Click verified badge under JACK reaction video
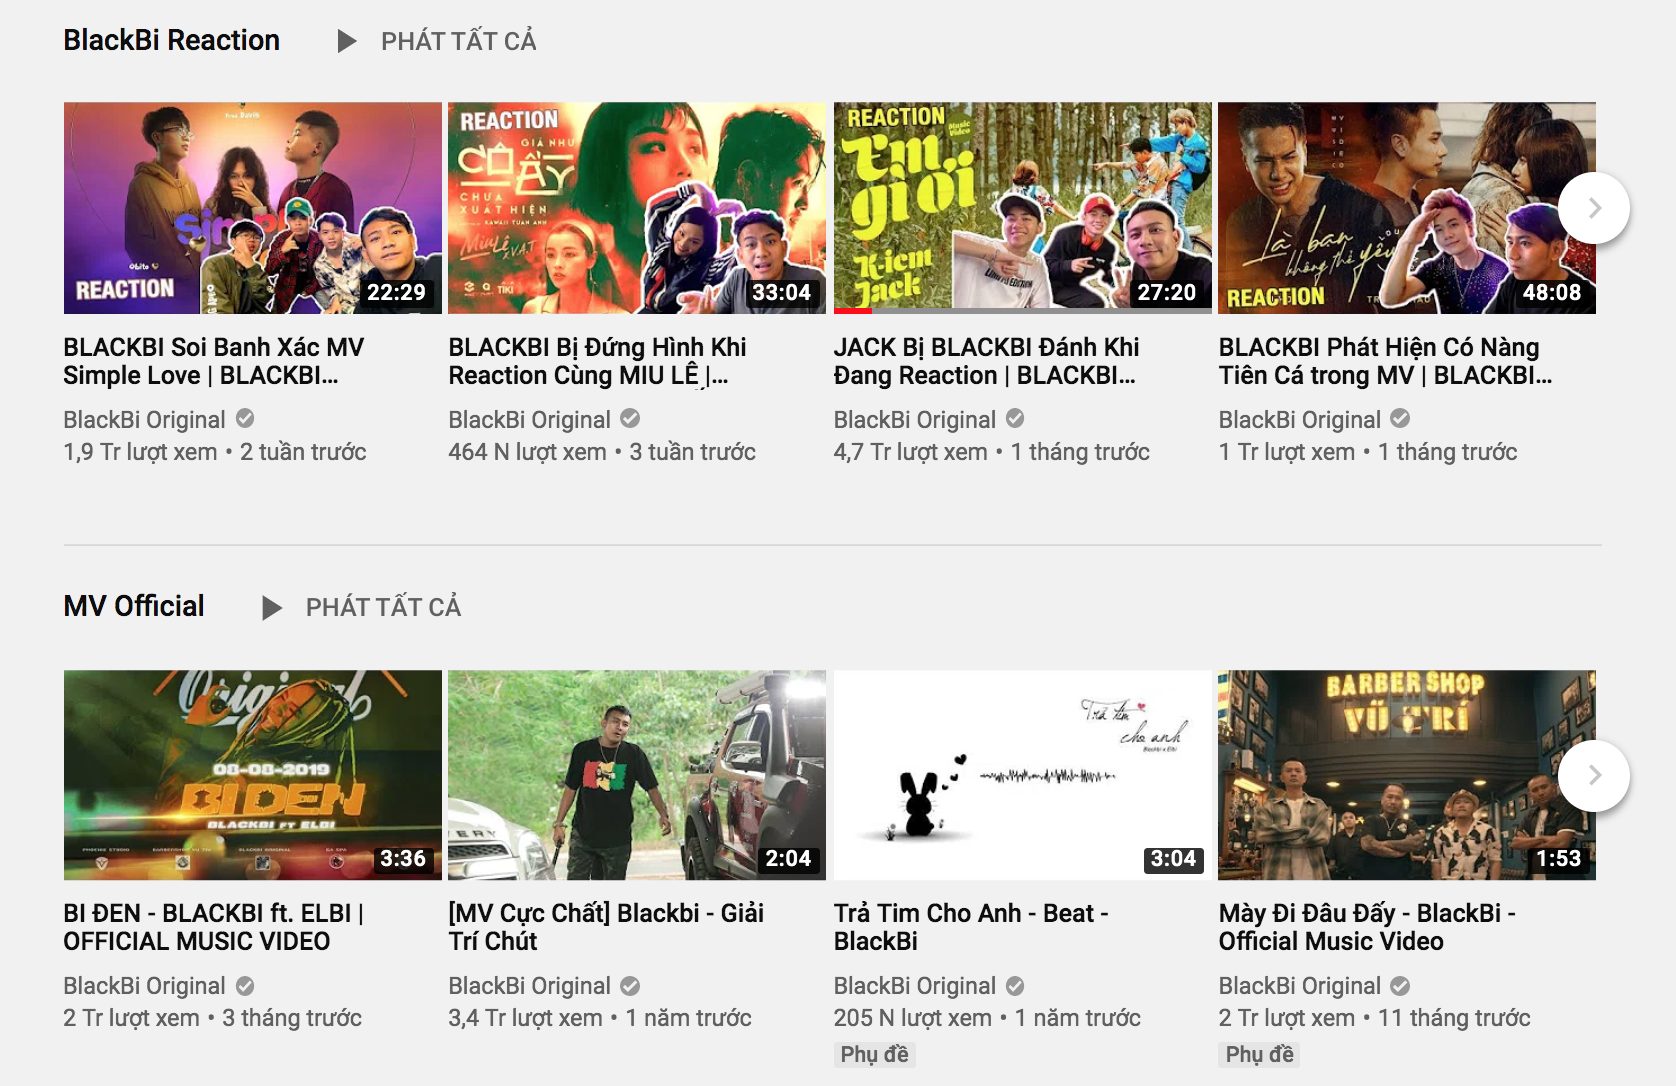Screen dimensions: 1676x1086 (1015, 419)
